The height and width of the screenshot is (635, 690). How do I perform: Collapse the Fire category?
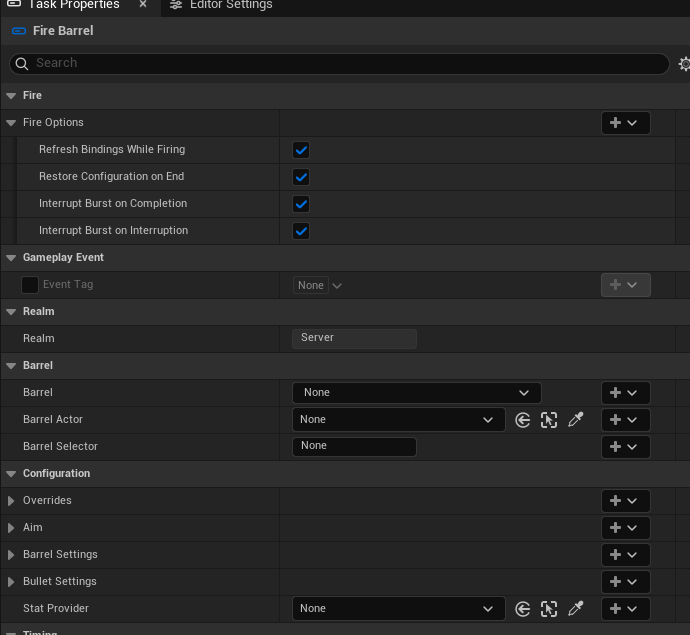pyautogui.click(x=11, y=96)
